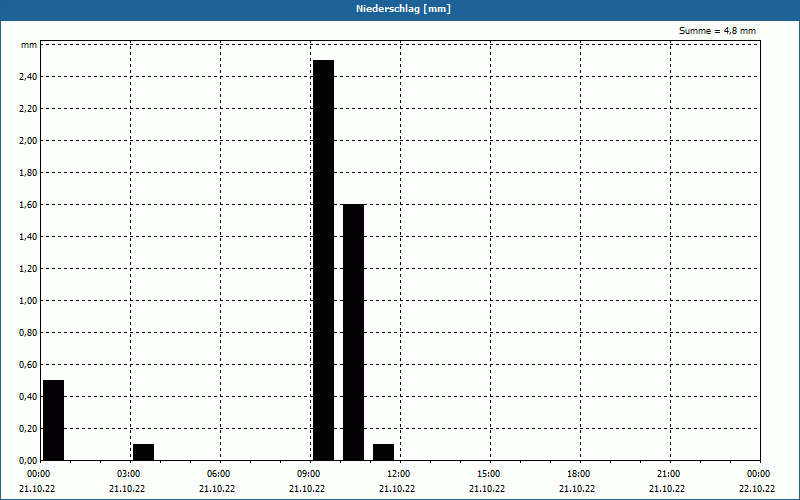Click the 03:00 time label
Image resolution: width=800 pixels, height=500 pixels.
(x=131, y=474)
